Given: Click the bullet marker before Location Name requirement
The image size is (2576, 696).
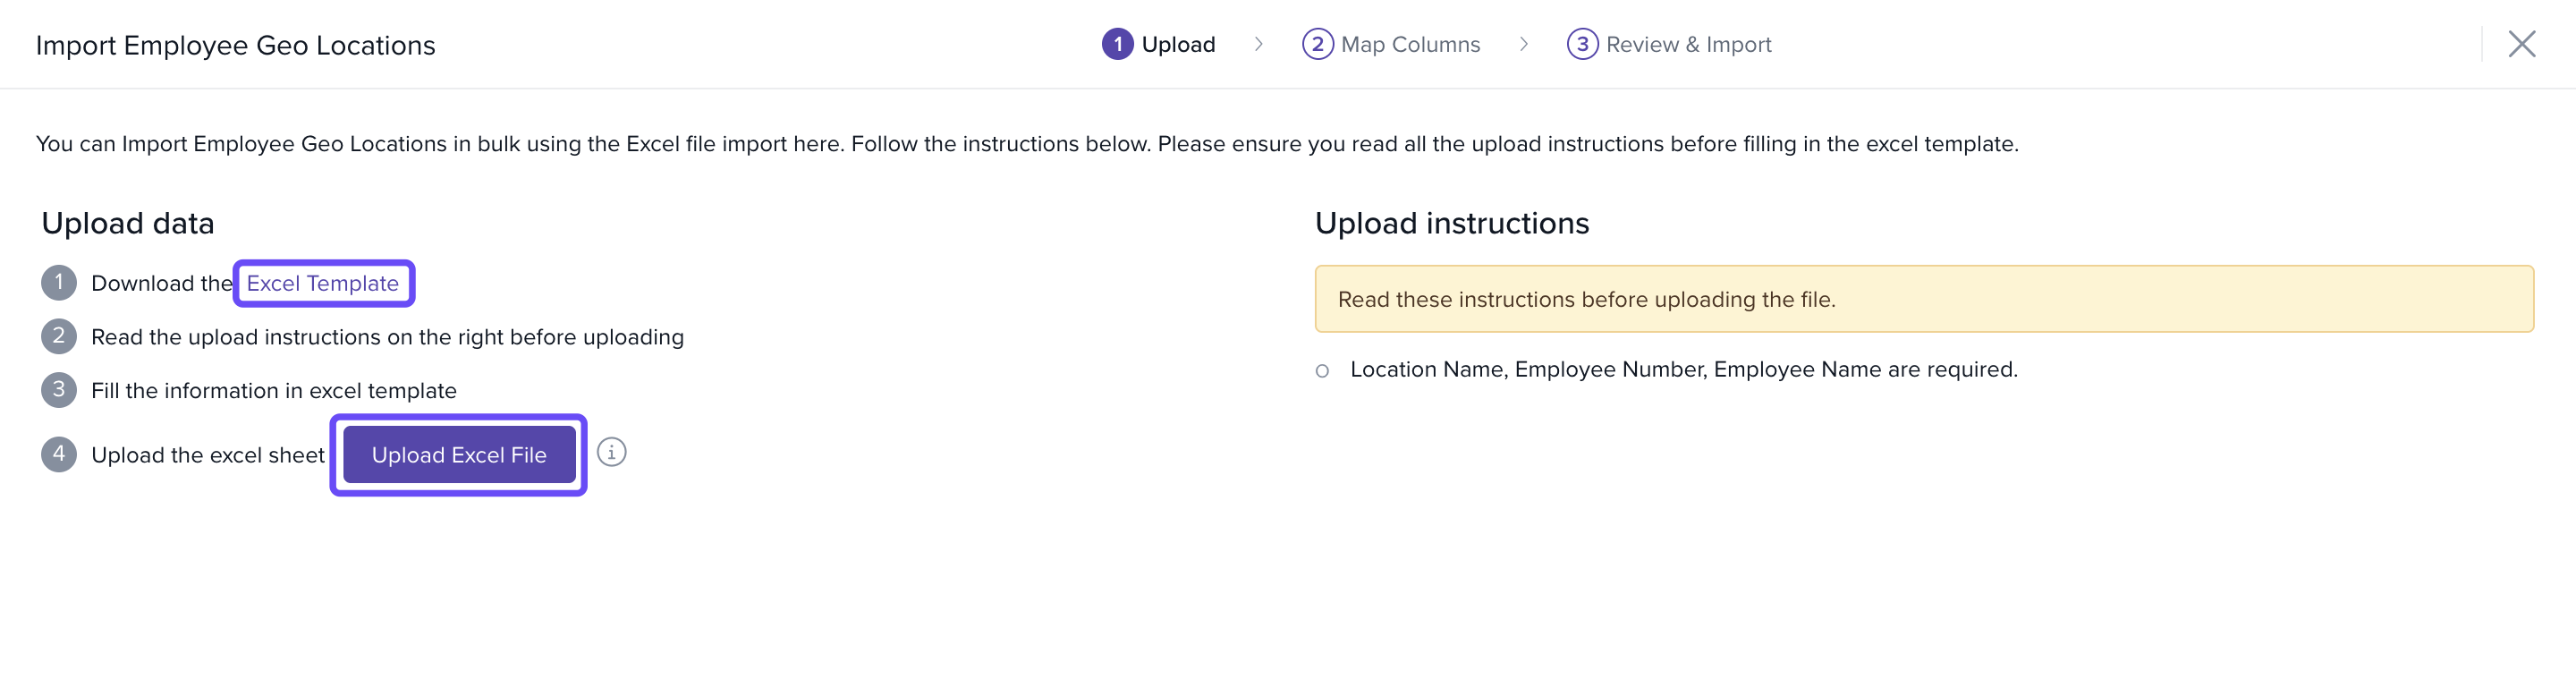Looking at the screenshot, I should click(1322, 371).
